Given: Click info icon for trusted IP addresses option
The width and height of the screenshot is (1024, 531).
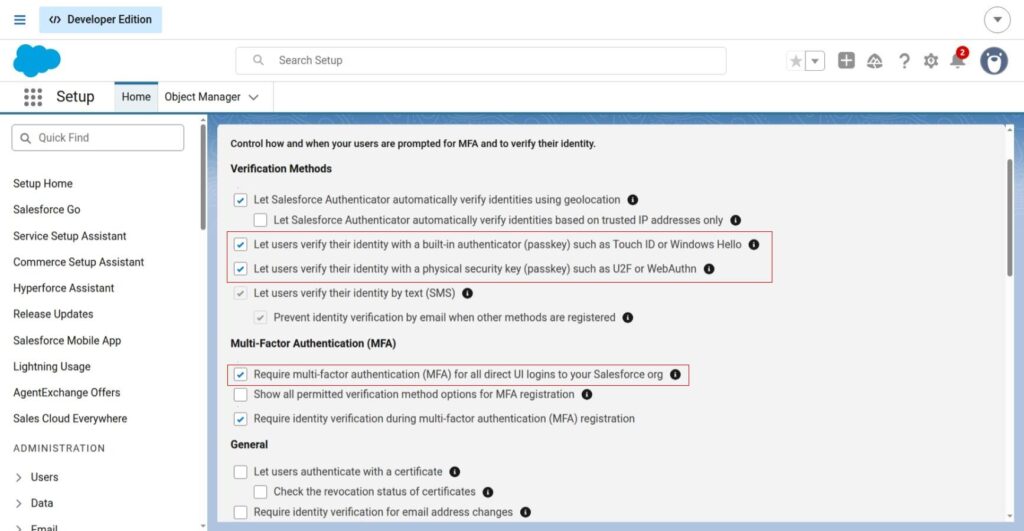Looking at the screenshot, I should click(735, 220).
